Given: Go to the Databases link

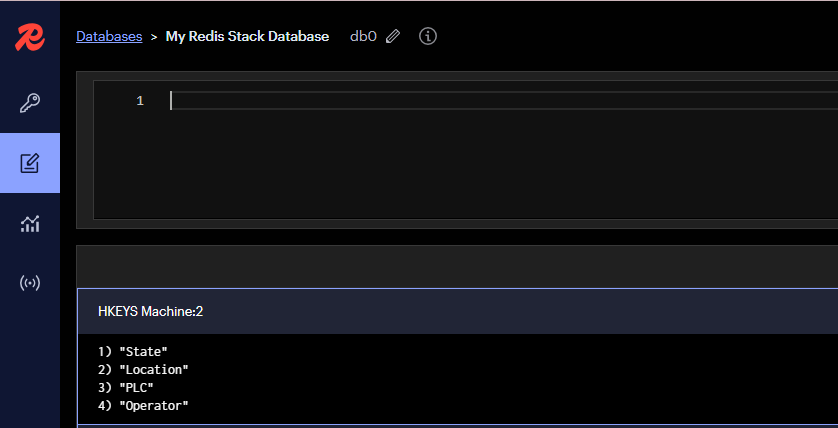Looking at the screenshot, I should point(109,36).
